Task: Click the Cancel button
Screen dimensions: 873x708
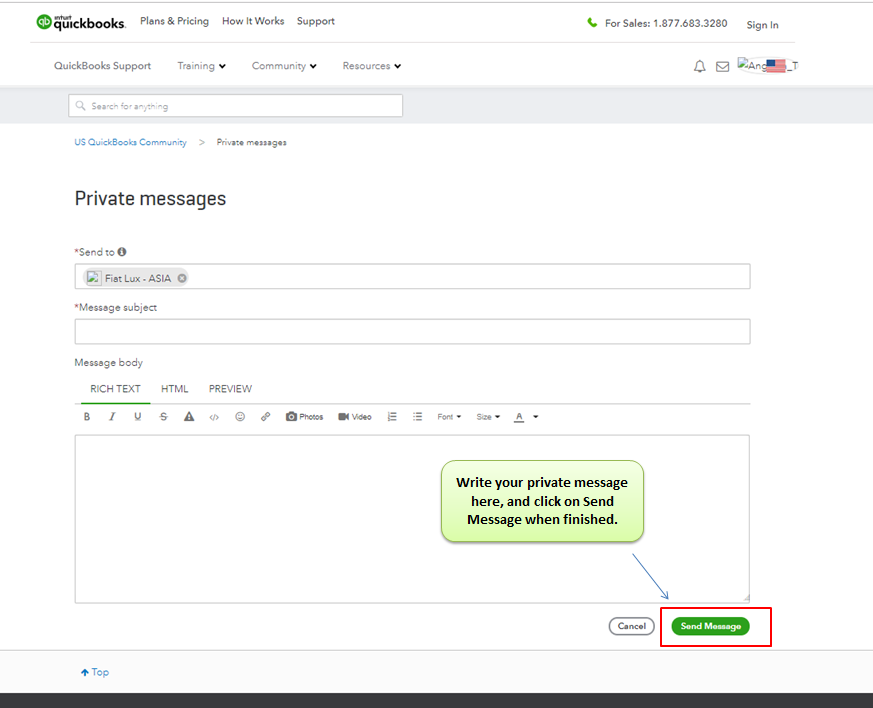Action: click(x=631, y=626)
